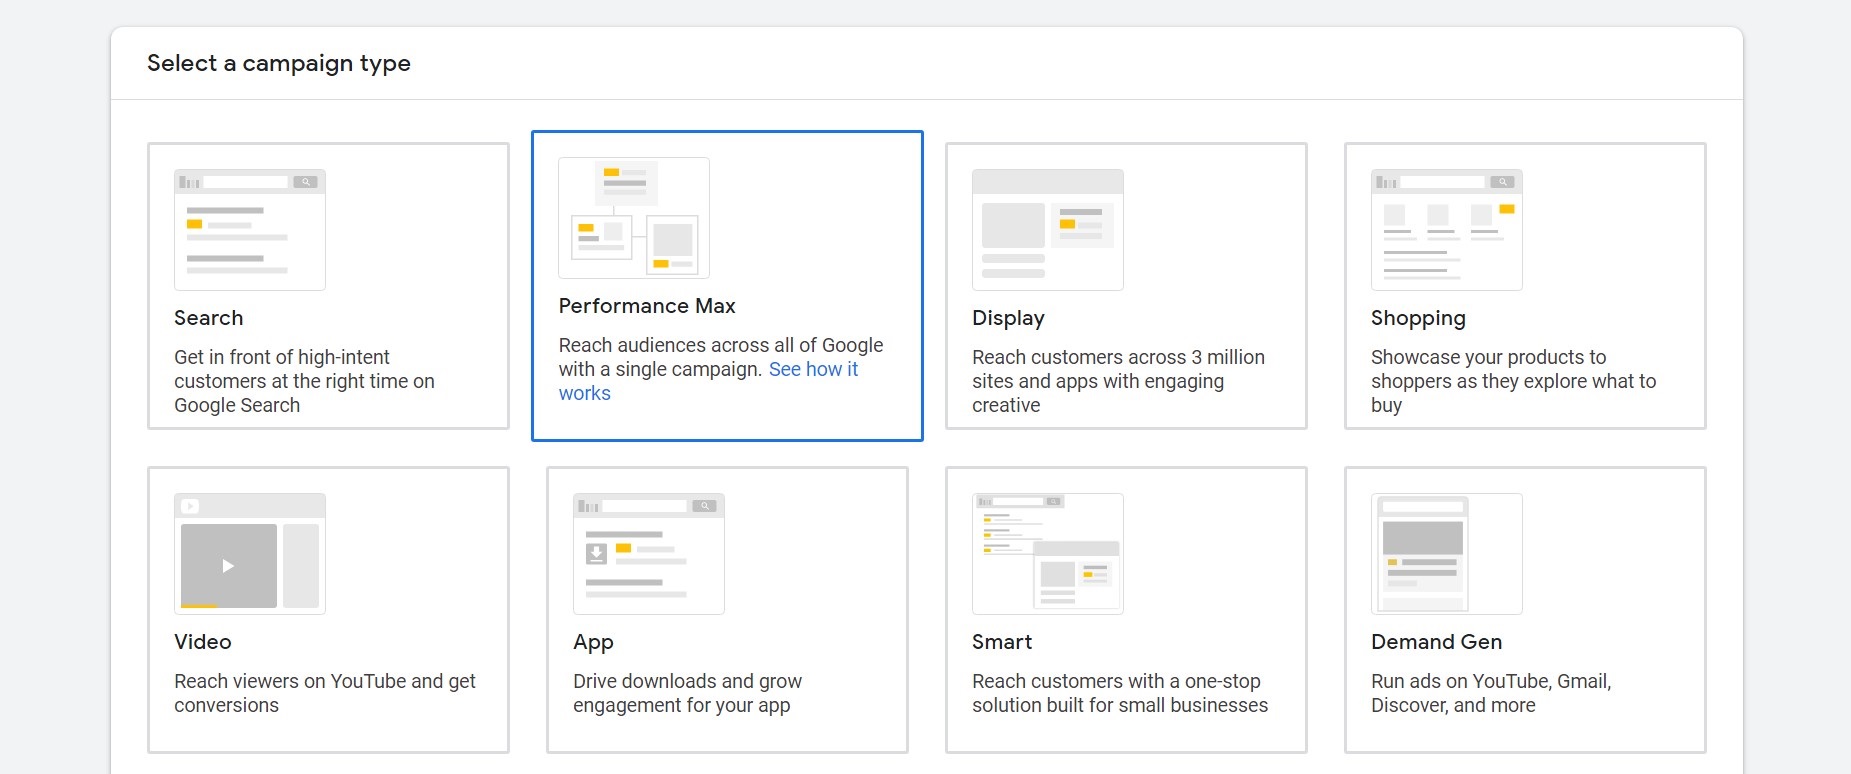Choose the Video title text

[x=203, y=642]
